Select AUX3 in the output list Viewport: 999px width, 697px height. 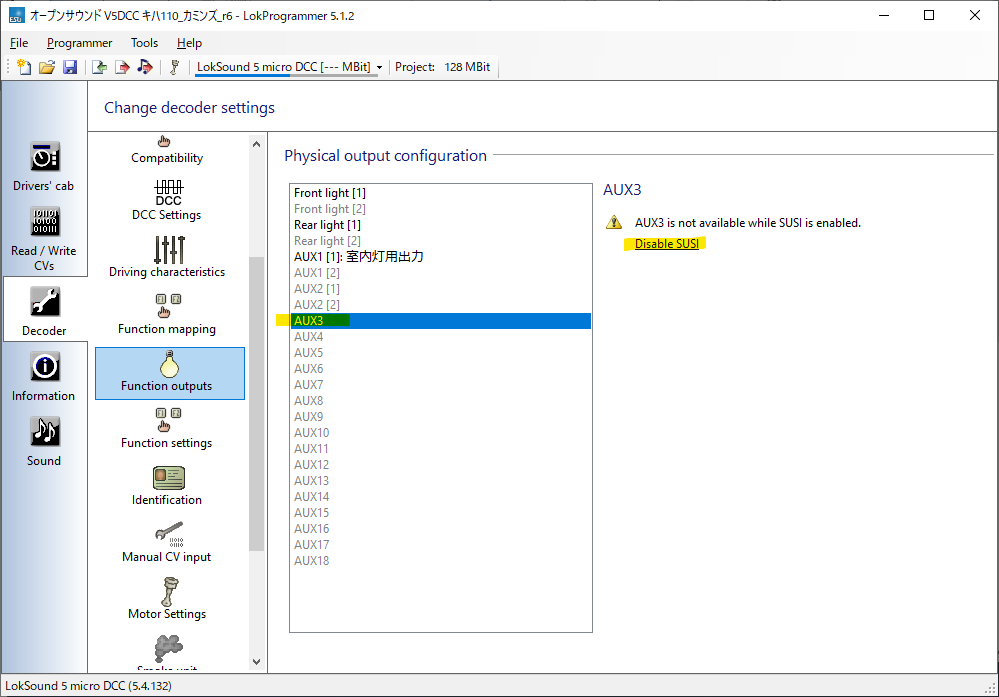[440, 320]
